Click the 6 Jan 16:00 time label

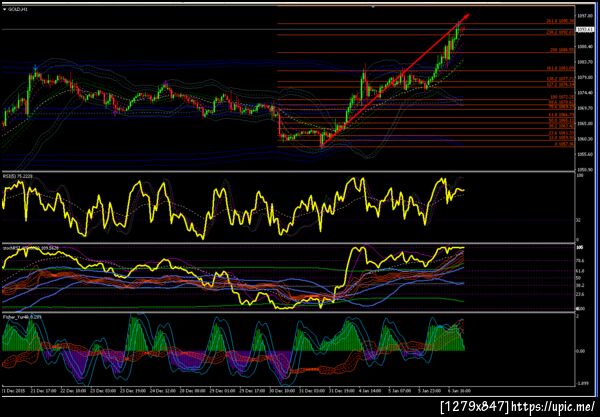[x=459, y=391]
